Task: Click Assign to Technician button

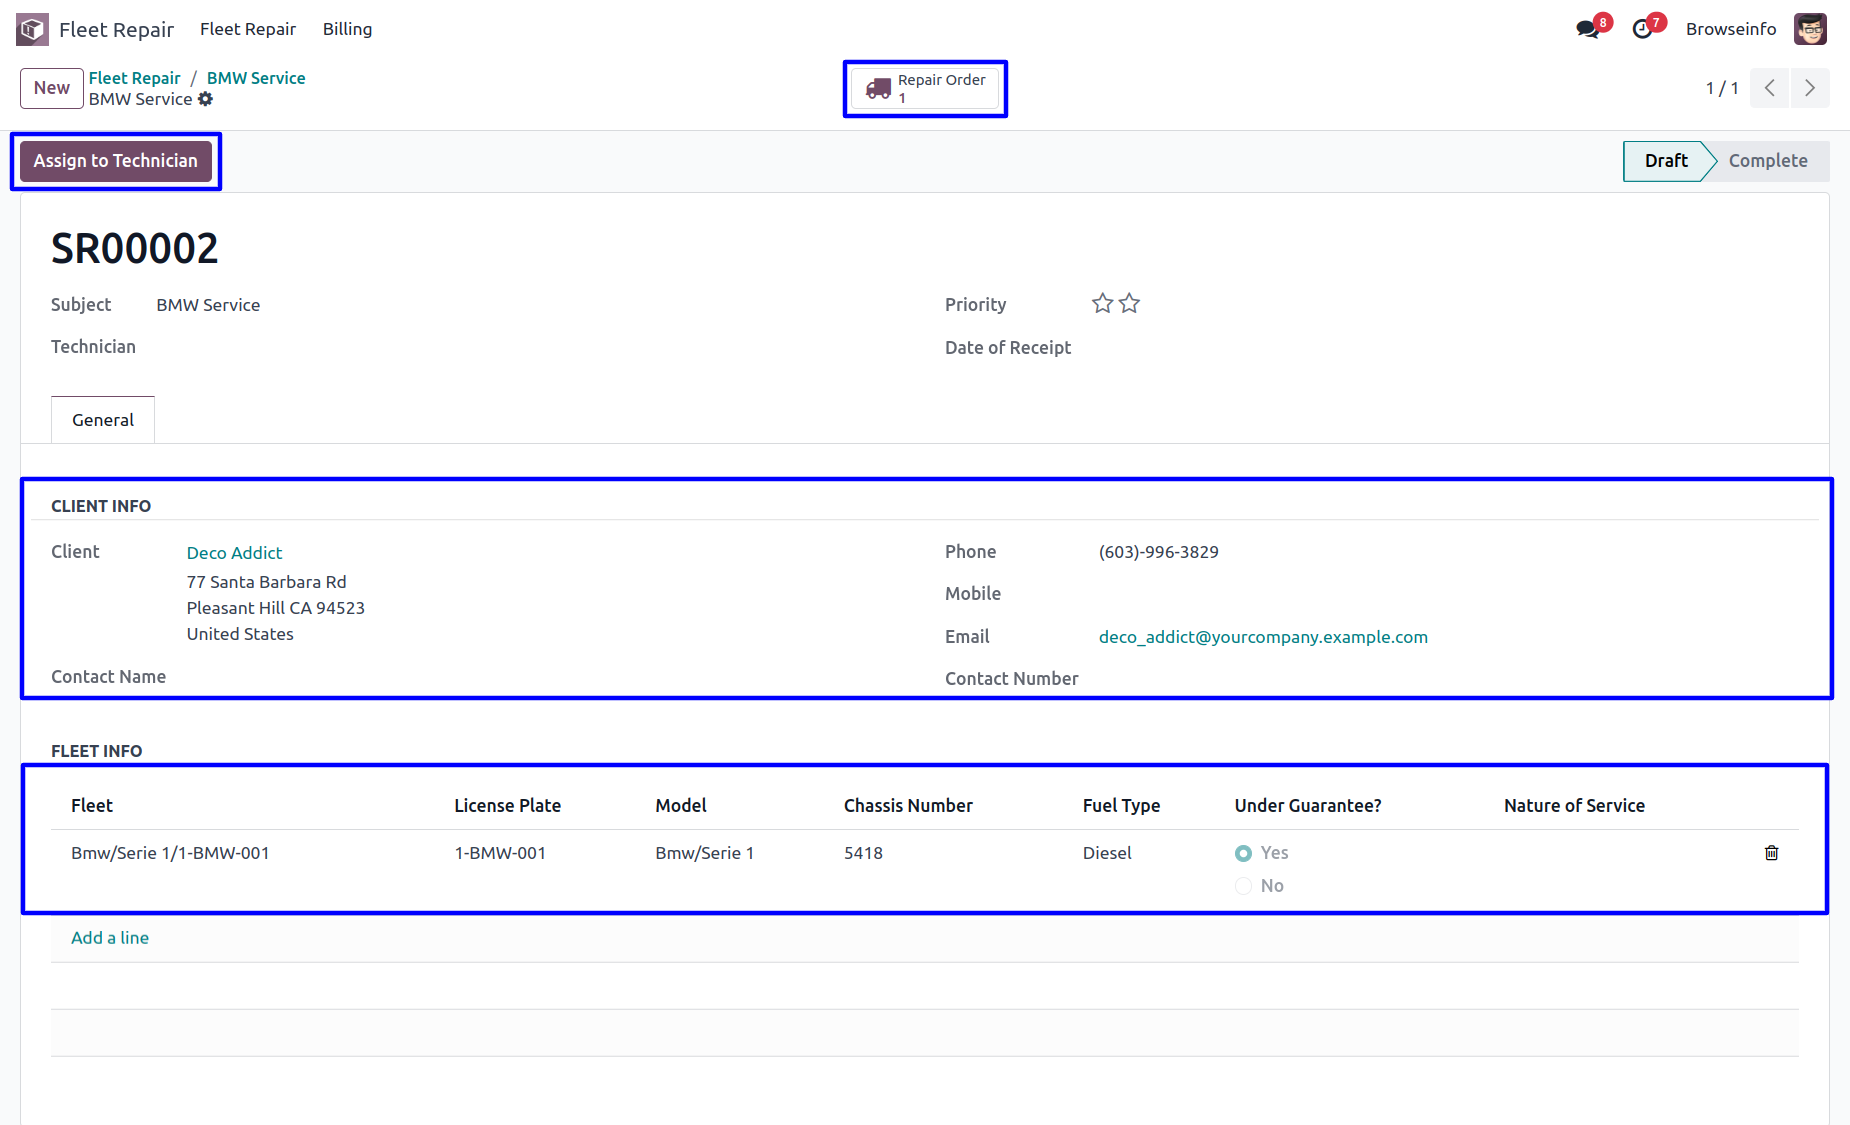Action: 116,161
